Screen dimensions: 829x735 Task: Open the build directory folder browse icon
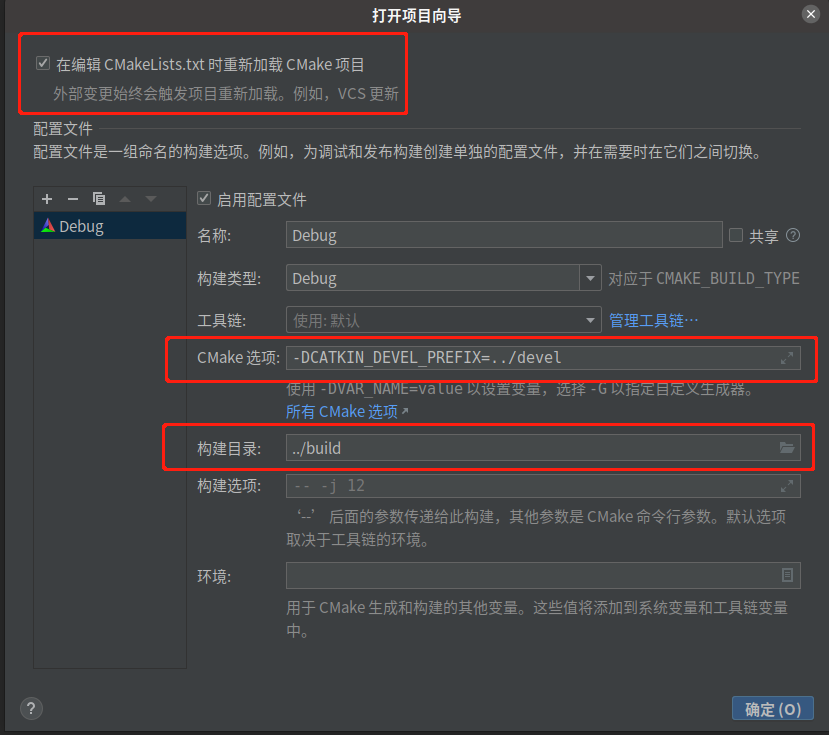(788, 448)
